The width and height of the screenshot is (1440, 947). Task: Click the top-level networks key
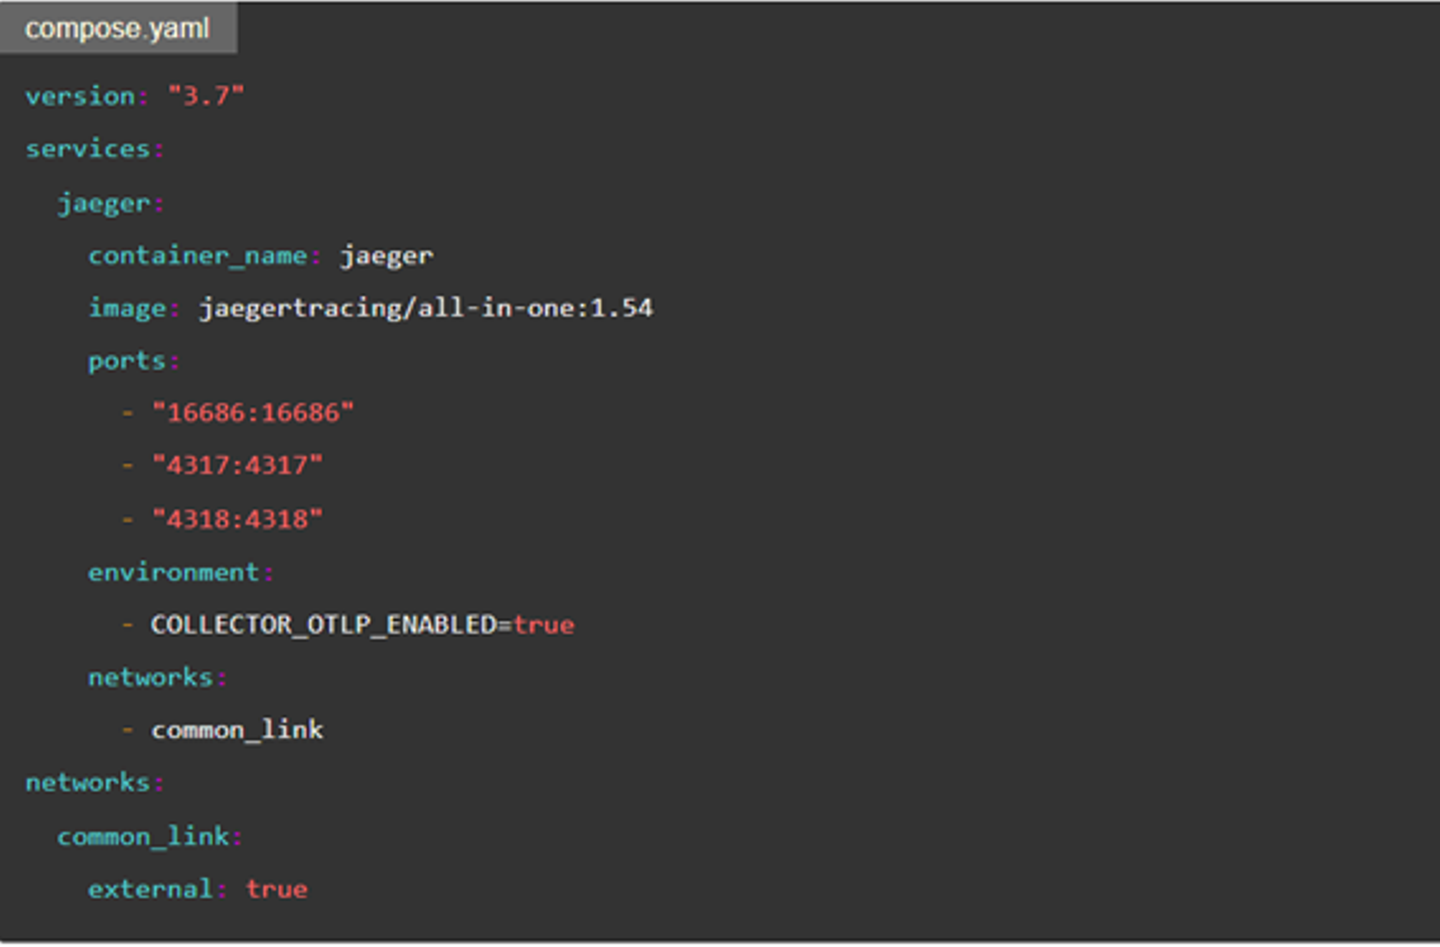(x=88, y=783)
